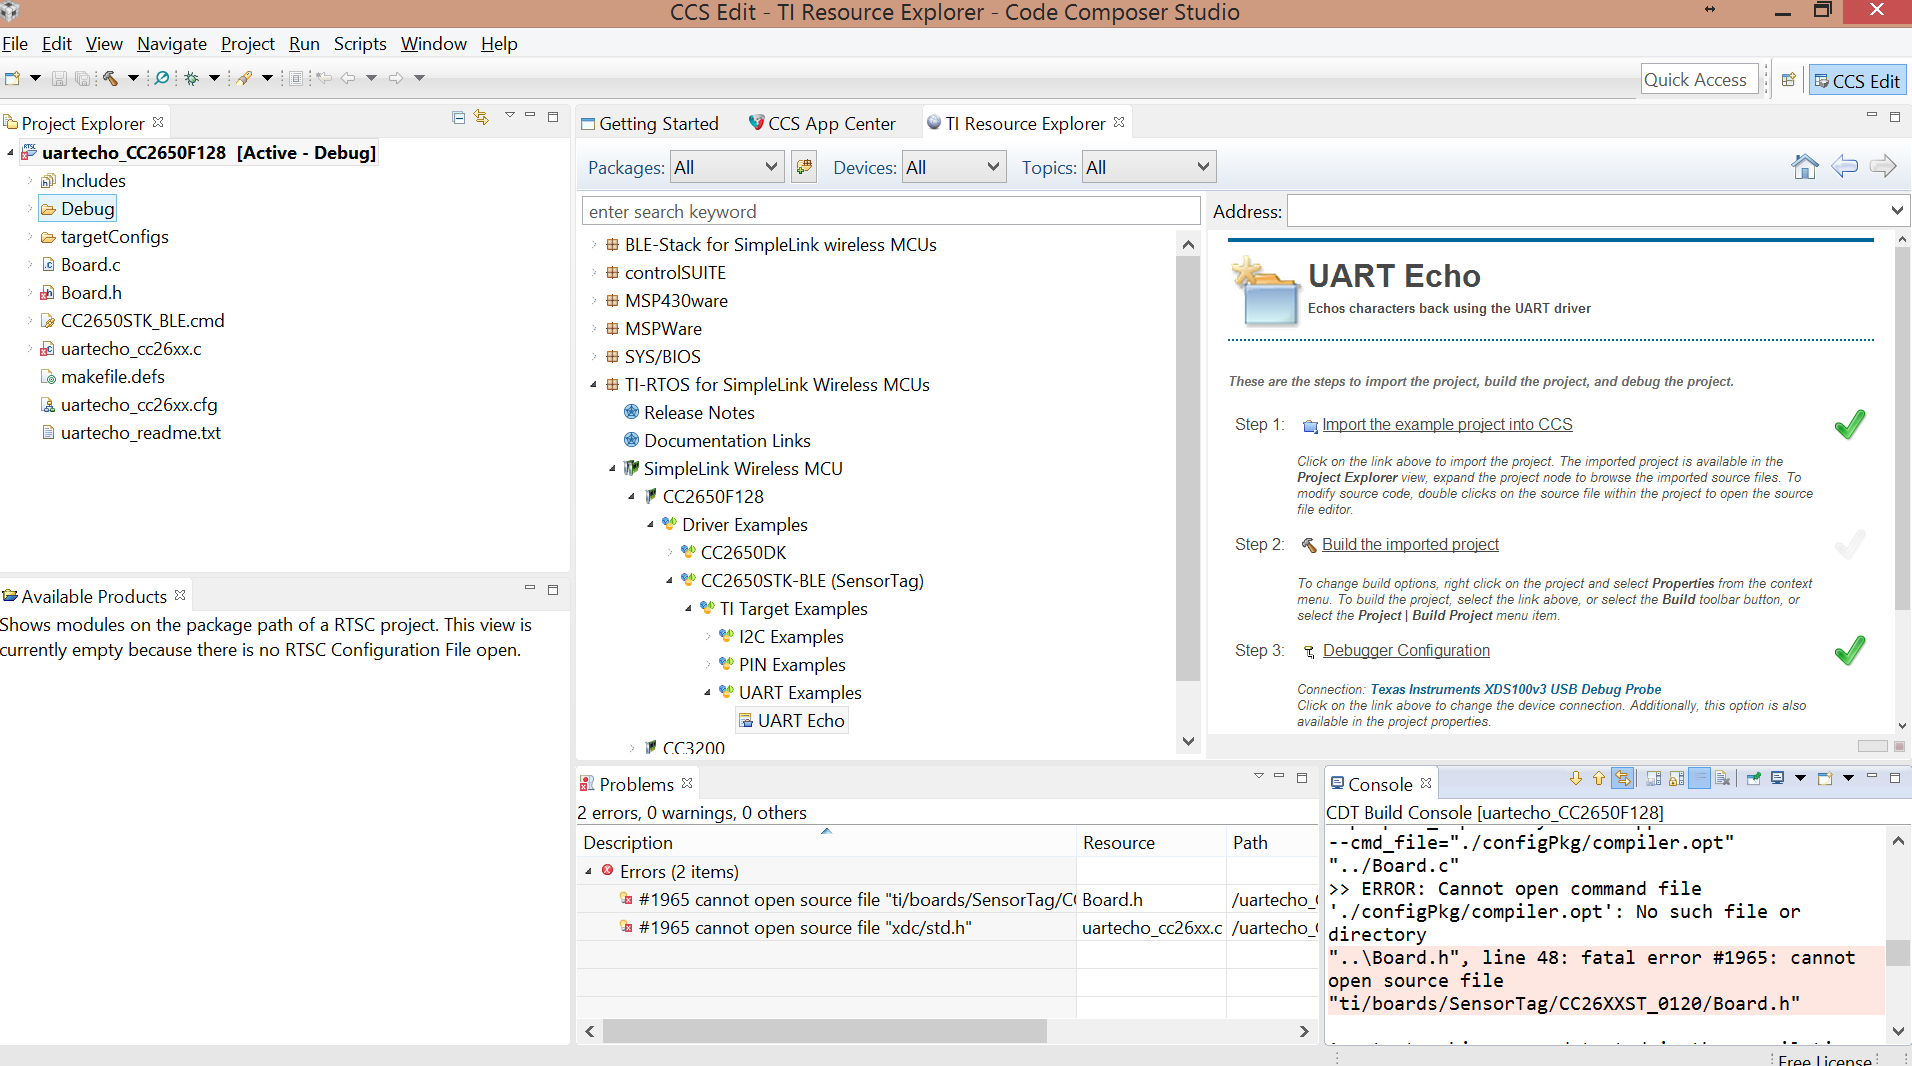The height and width of the screenshot is (1066, 1912).
Task: Click Clear Console icon
Action: [1722, 778]
